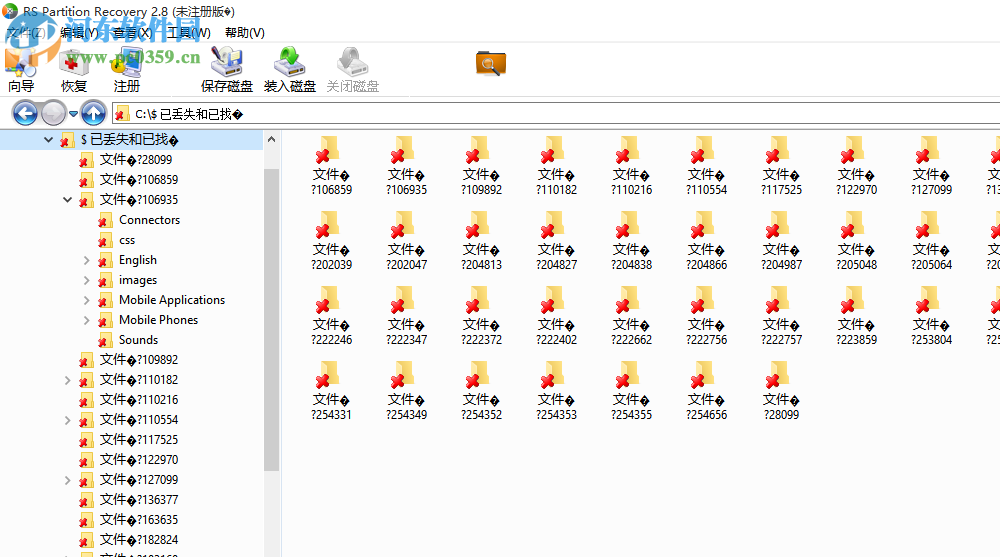This screenshot has height=557, width=1000.
Task: Select ?136377 folder in tree
Action: 139,500
